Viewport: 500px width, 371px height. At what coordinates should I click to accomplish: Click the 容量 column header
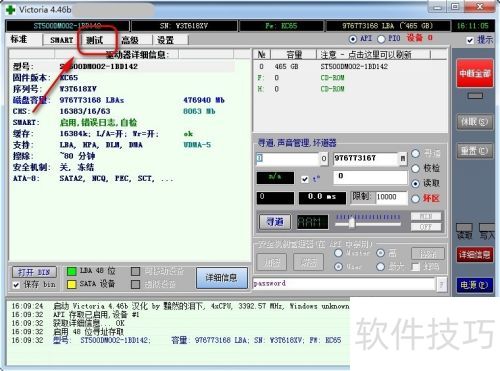point(294,54)
